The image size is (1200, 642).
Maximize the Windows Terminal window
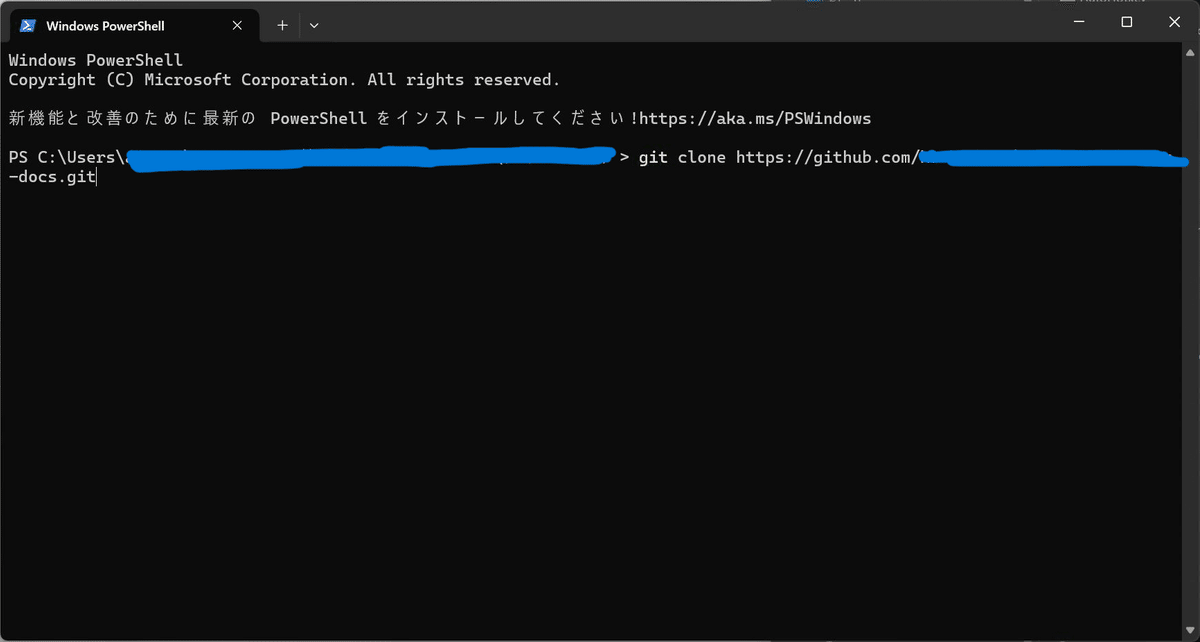pos(1126,21)
